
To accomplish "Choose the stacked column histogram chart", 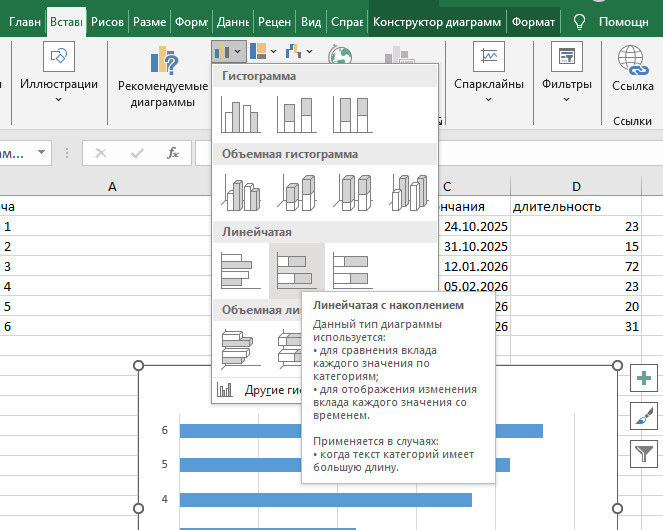I will [x=297, y=115].
